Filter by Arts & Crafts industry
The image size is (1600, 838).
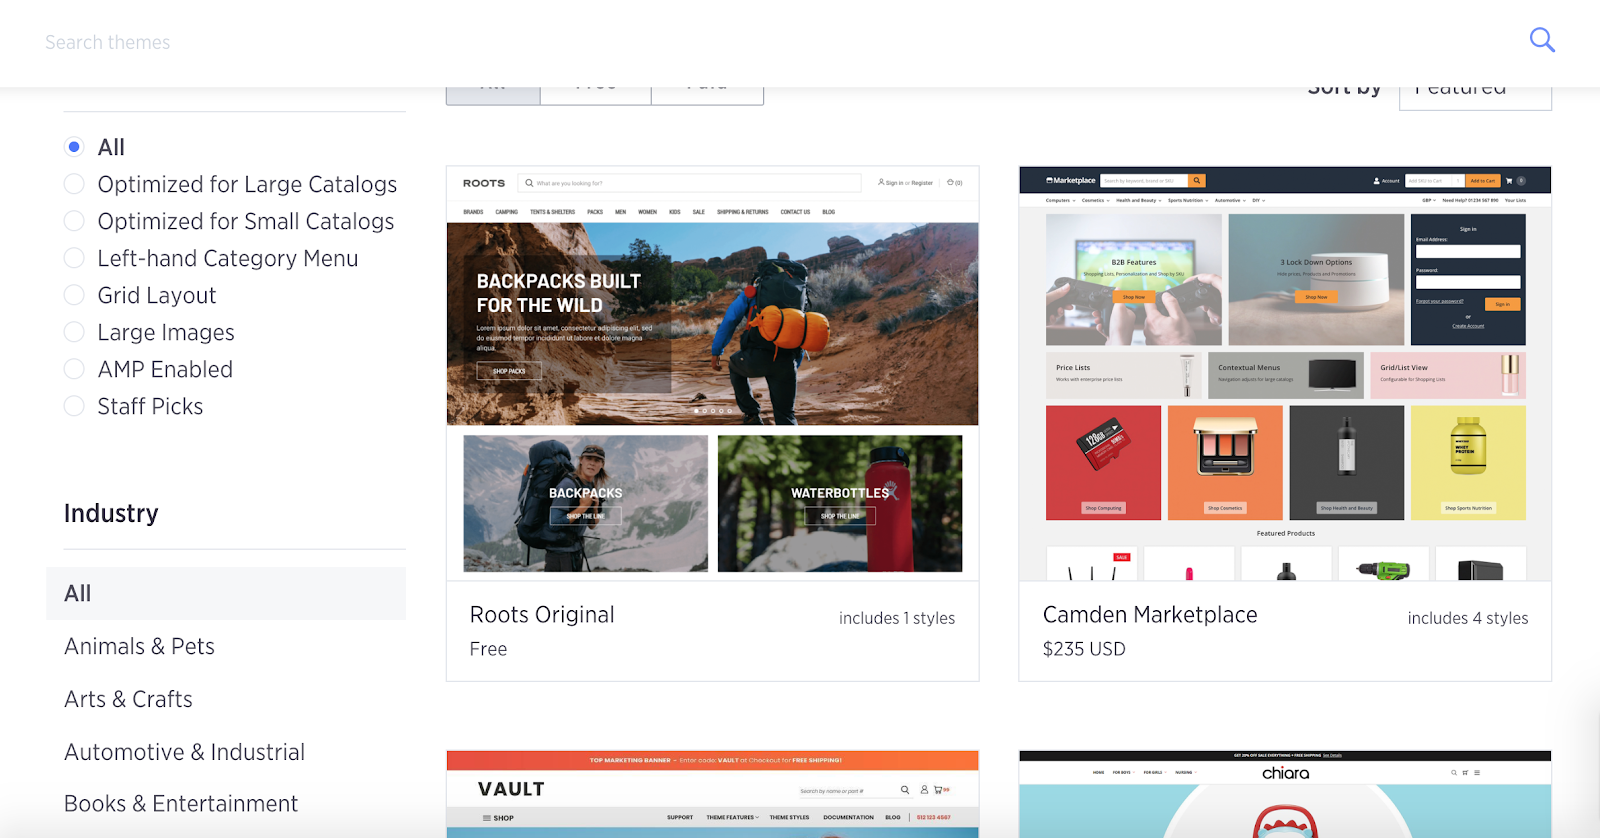128,699
